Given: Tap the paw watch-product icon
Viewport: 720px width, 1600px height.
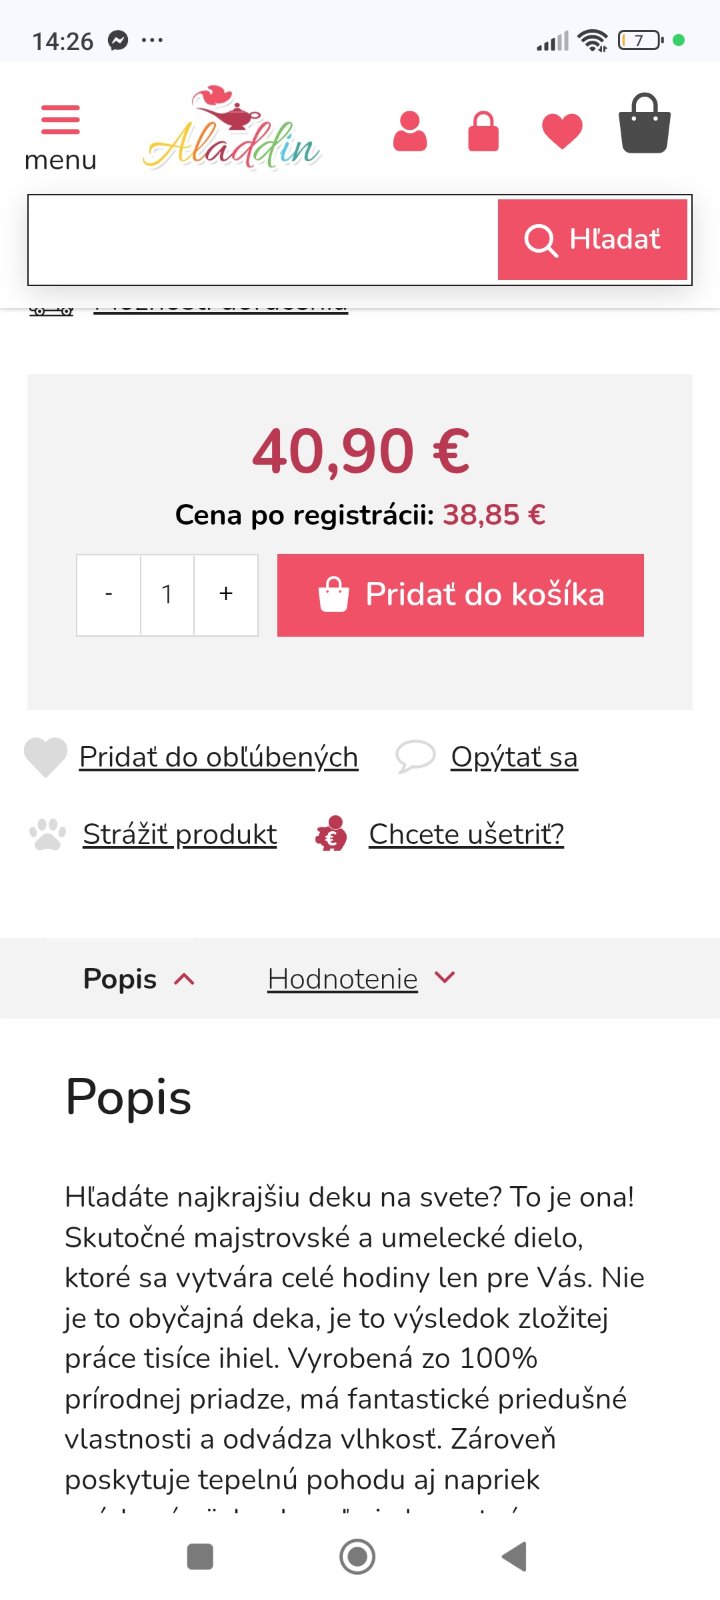Looking at the screenshot, I should pos(47,834).
